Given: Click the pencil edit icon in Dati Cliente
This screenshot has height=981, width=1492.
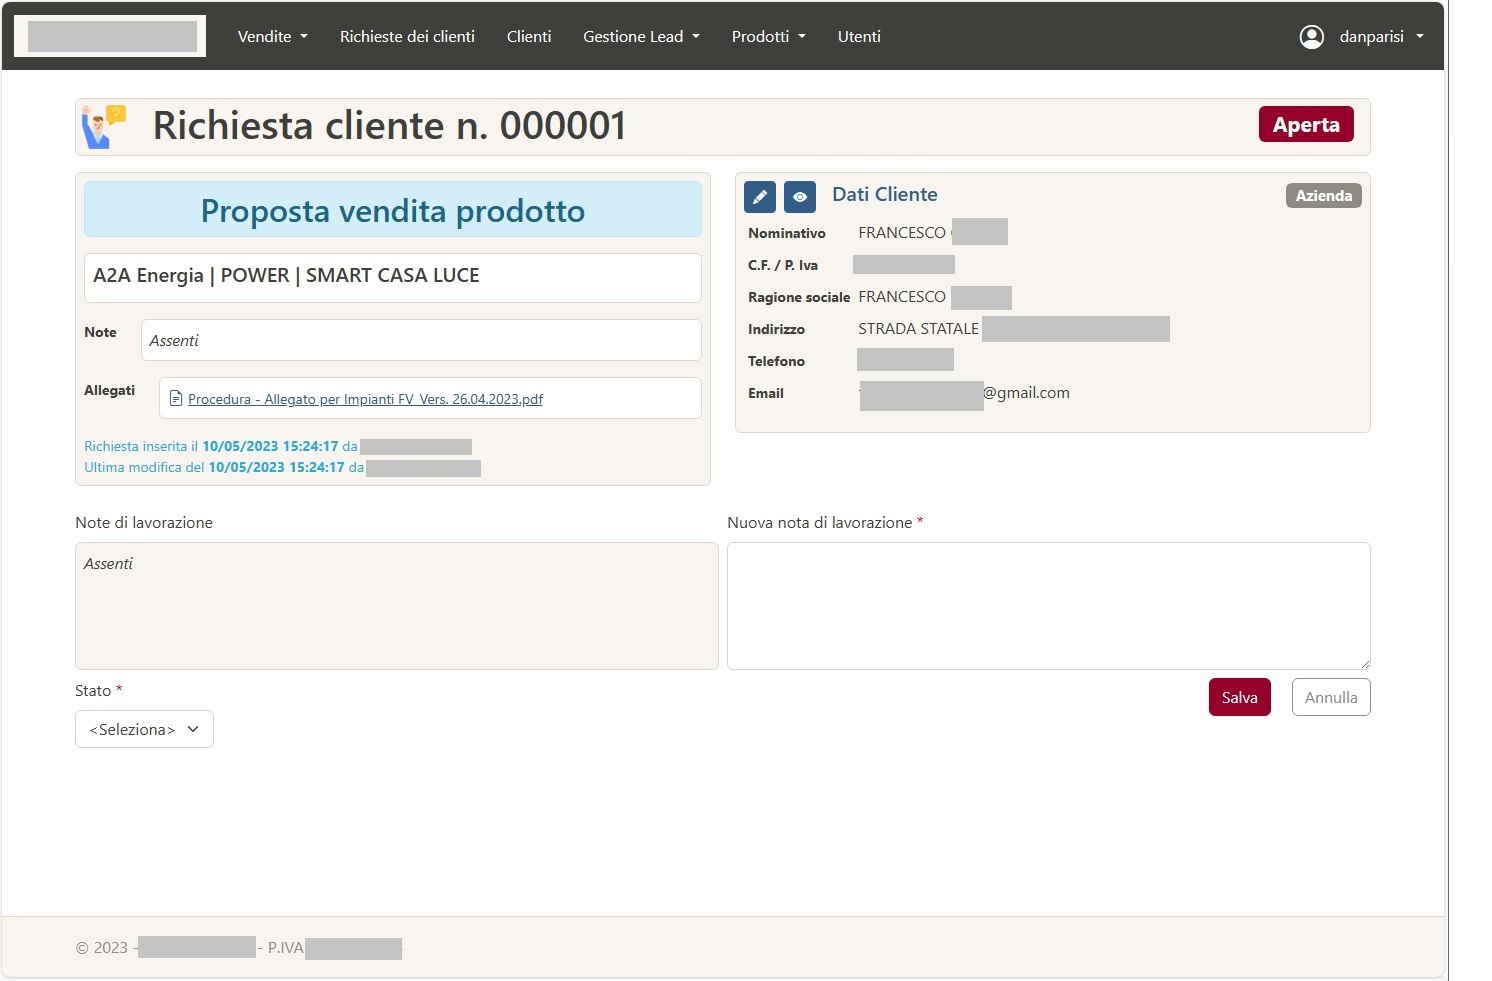Looking at the screenshot, I should click(x=759, y=197).
